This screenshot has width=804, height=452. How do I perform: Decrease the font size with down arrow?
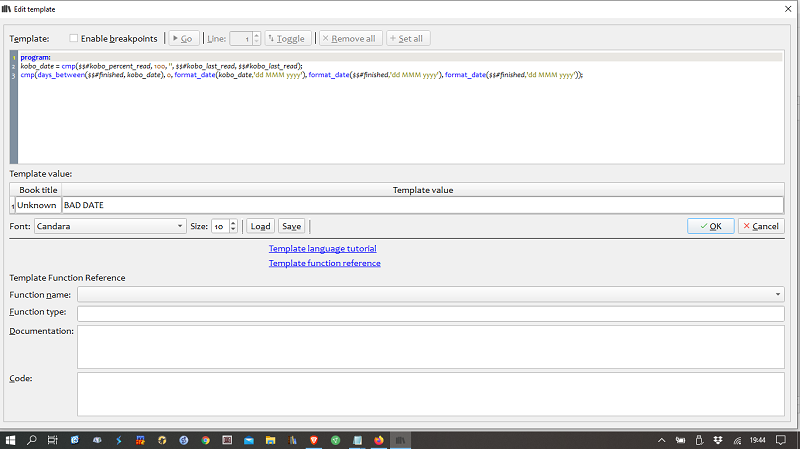tap(233, 230)
